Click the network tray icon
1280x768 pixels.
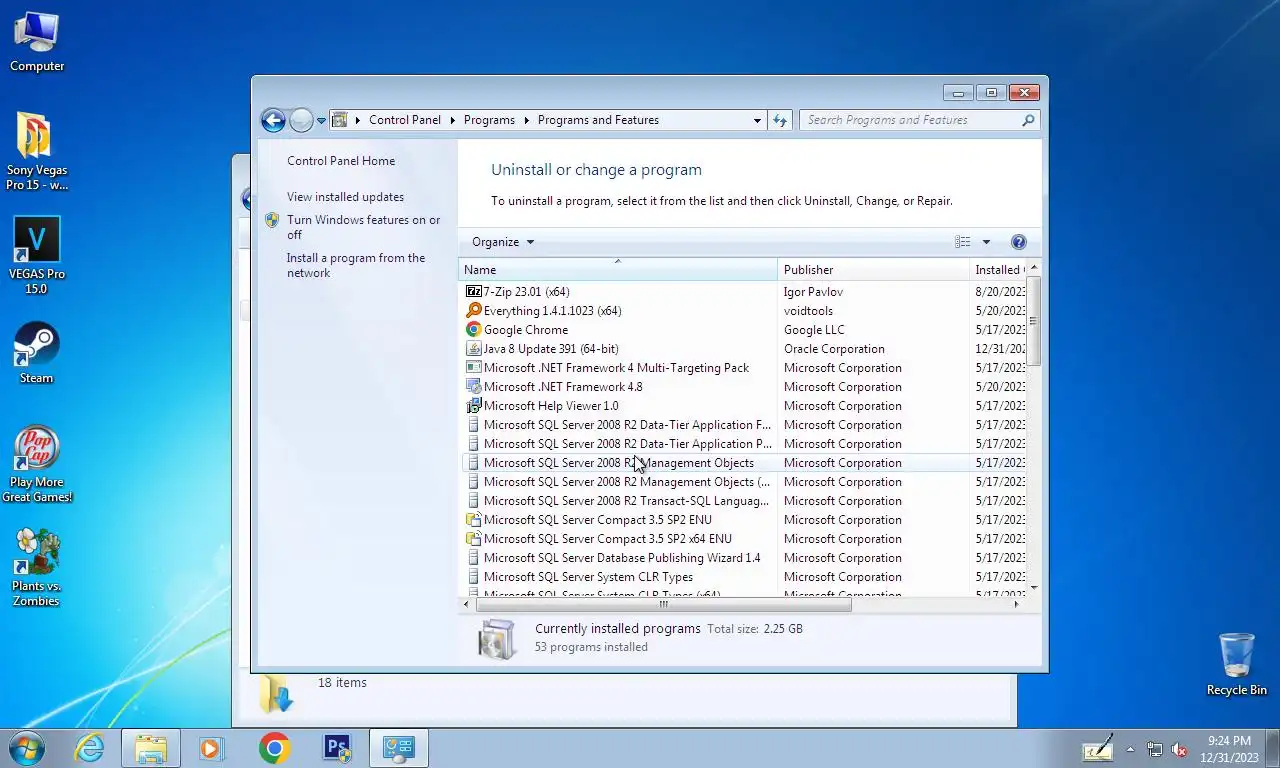[1155, 749]
